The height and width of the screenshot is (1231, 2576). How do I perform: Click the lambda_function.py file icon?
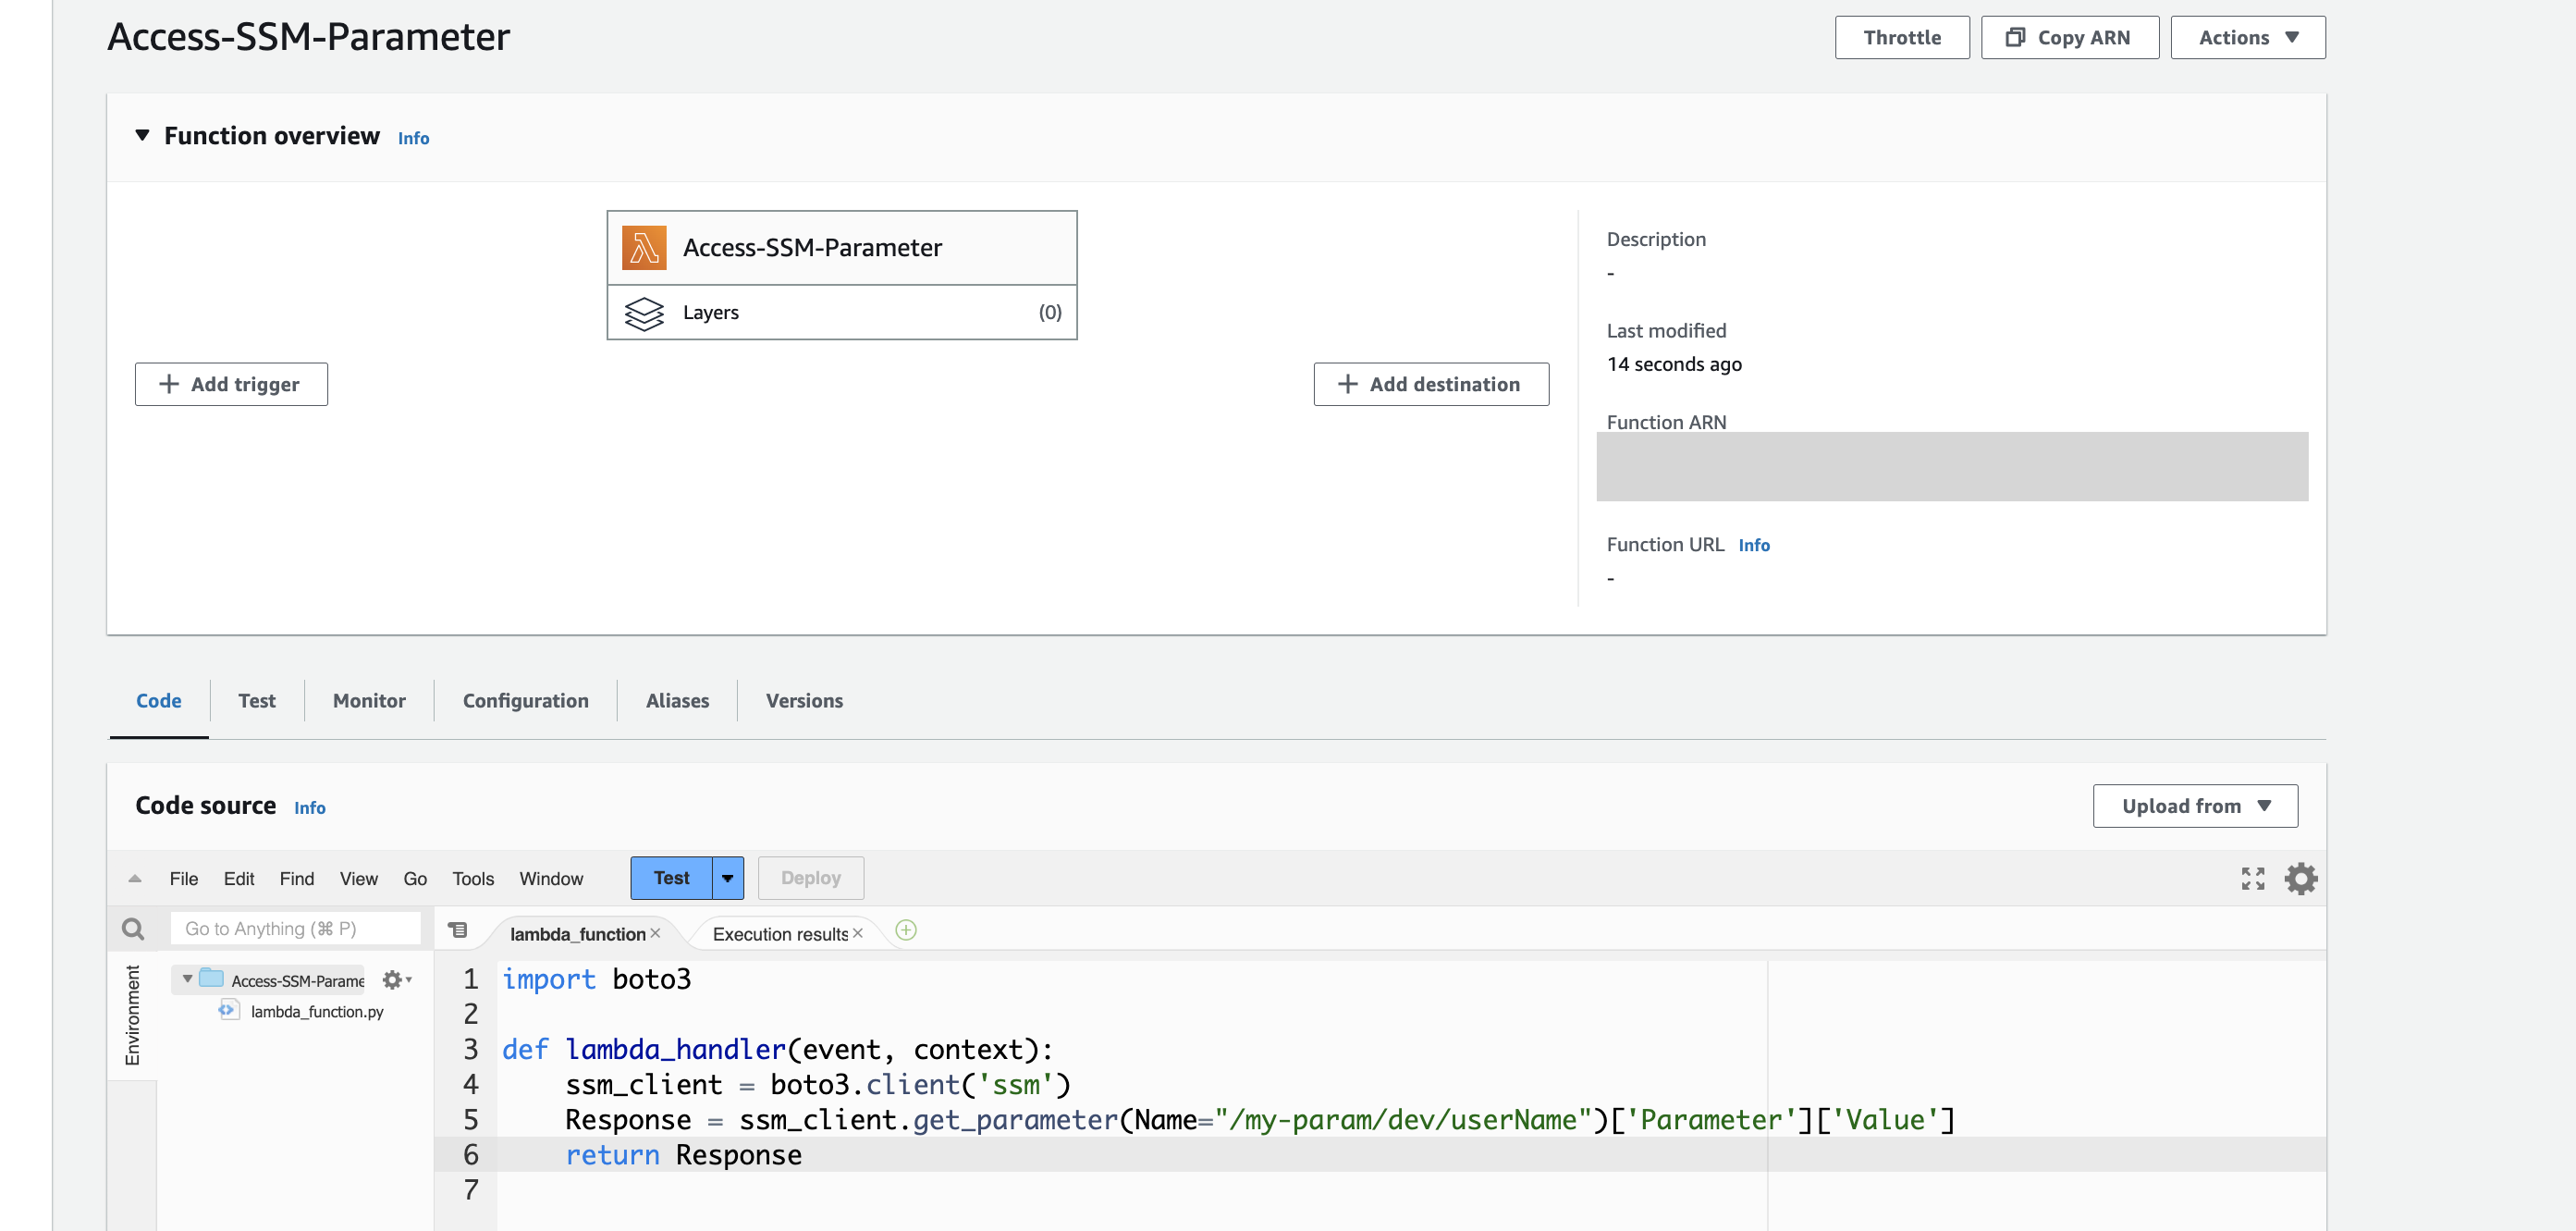(x=229, y=1011)
